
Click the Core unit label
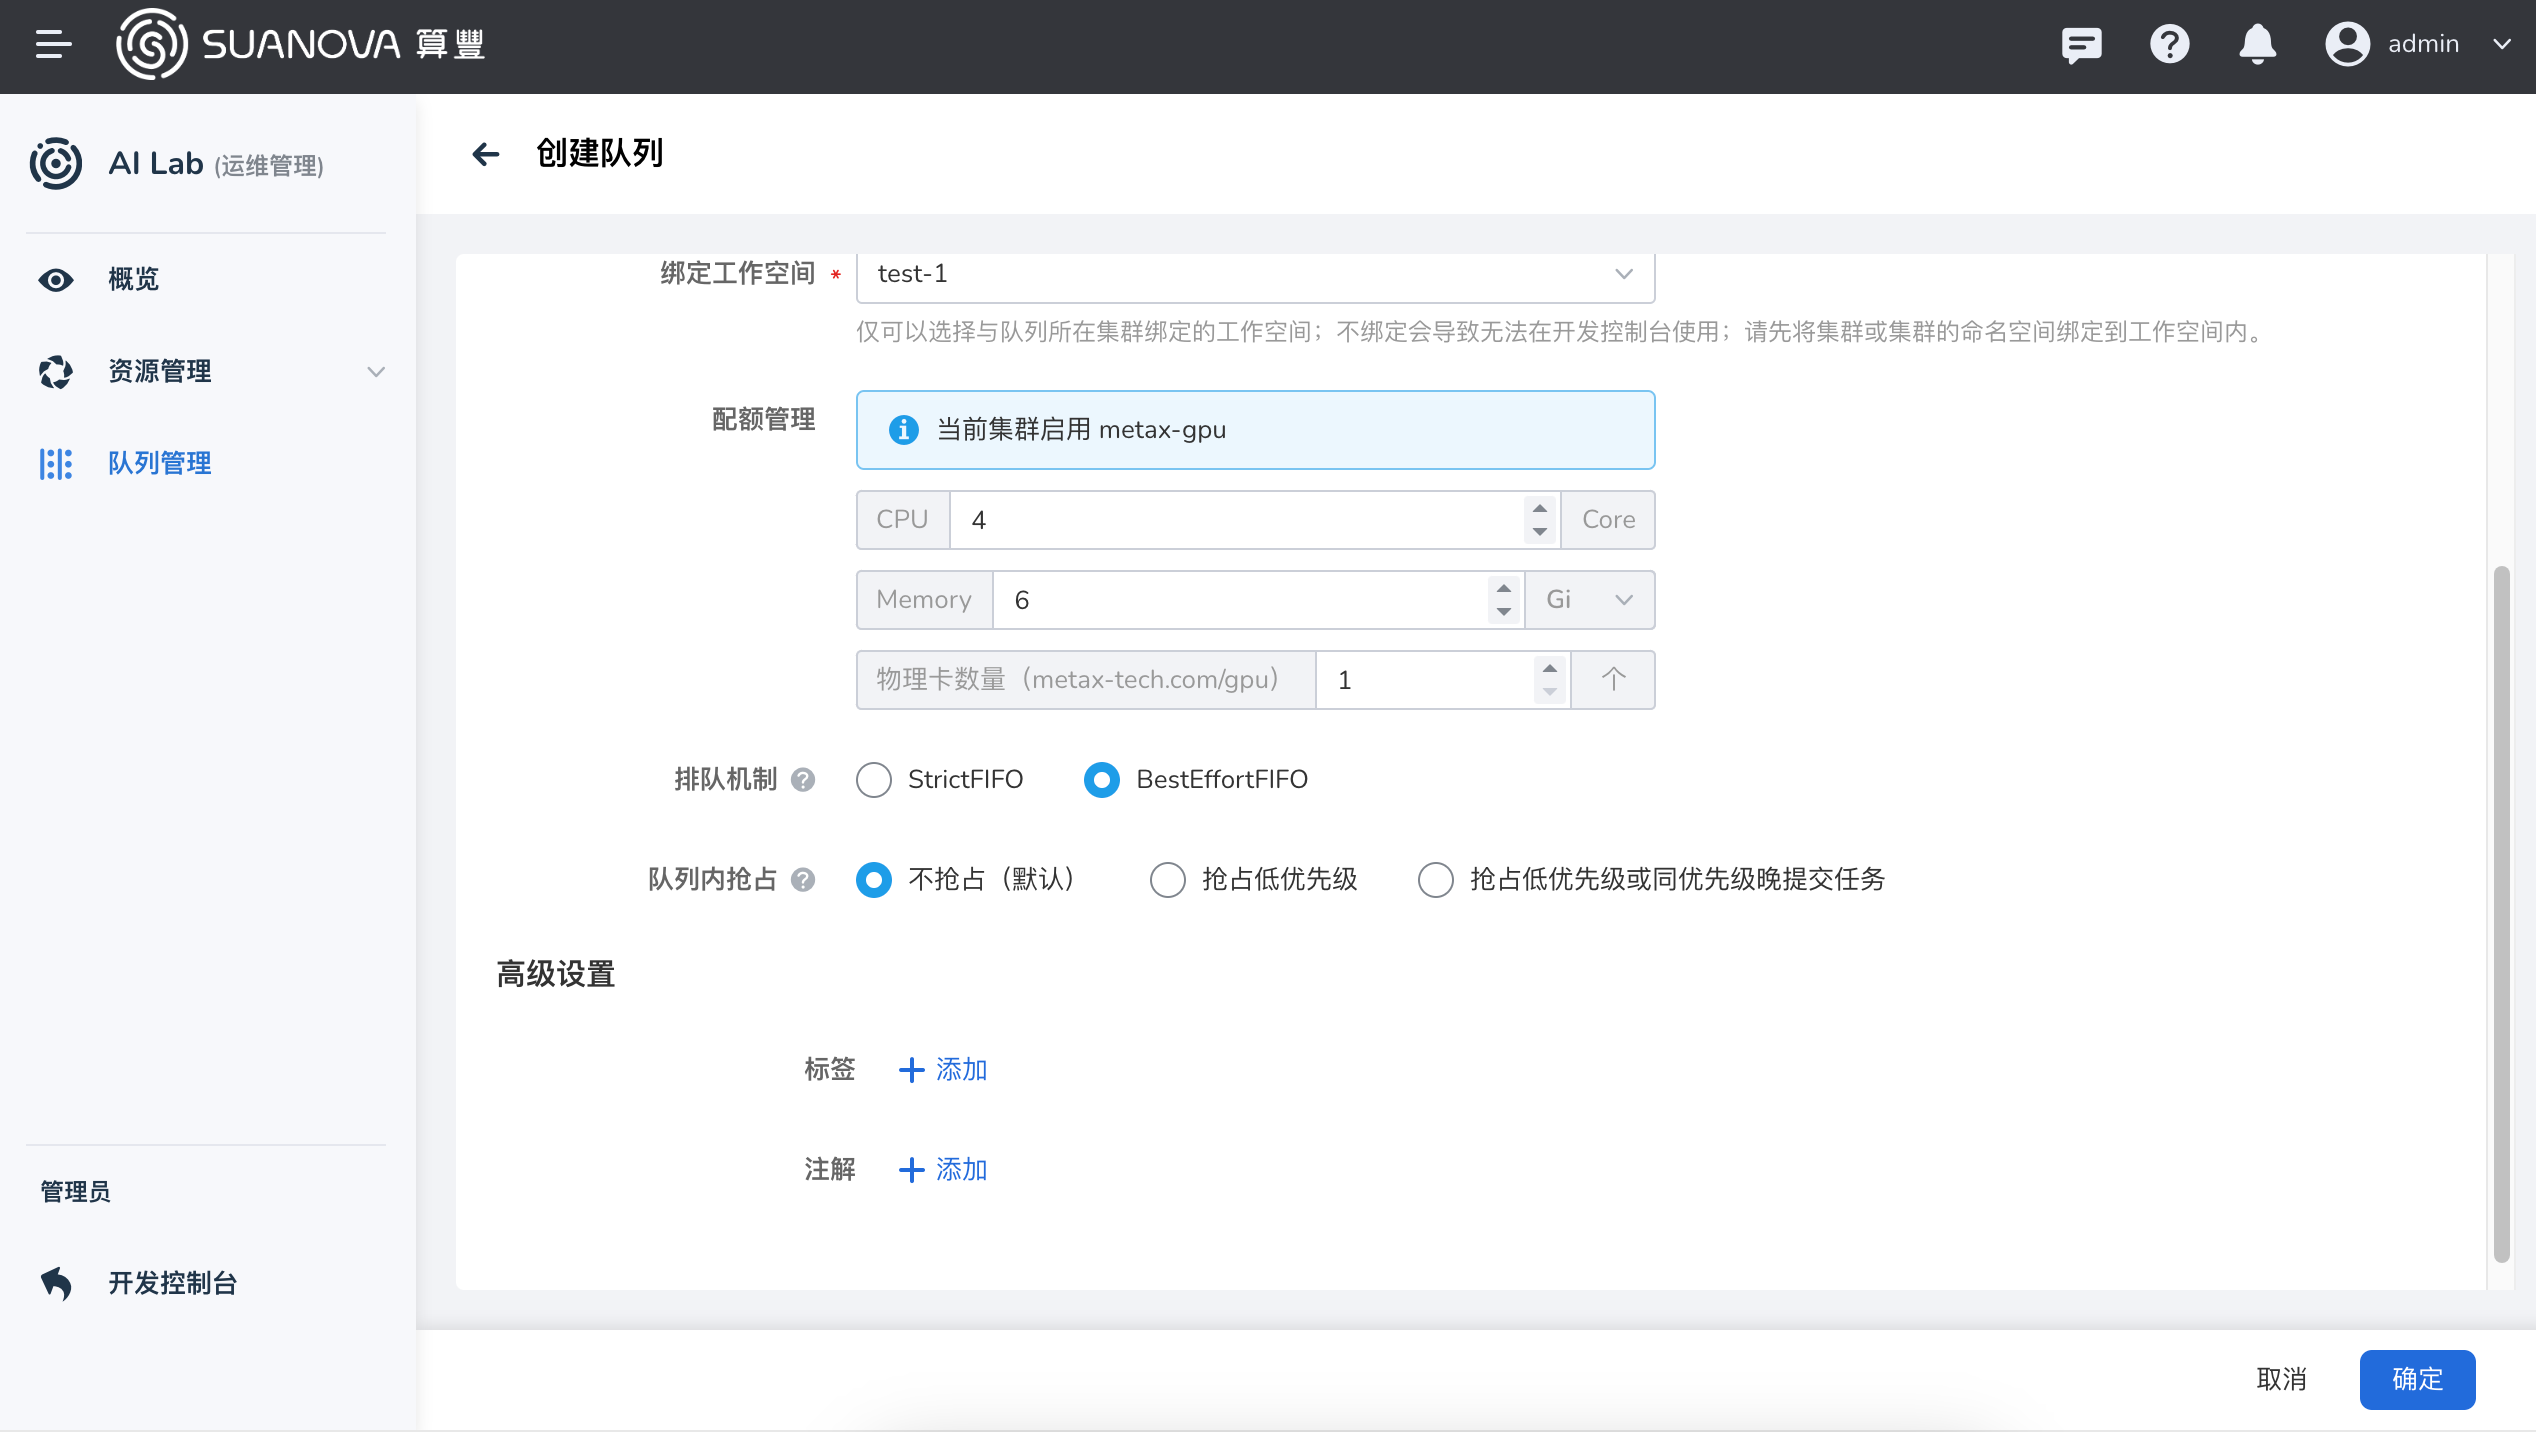pyautogui.click(x=1608, y=520)
